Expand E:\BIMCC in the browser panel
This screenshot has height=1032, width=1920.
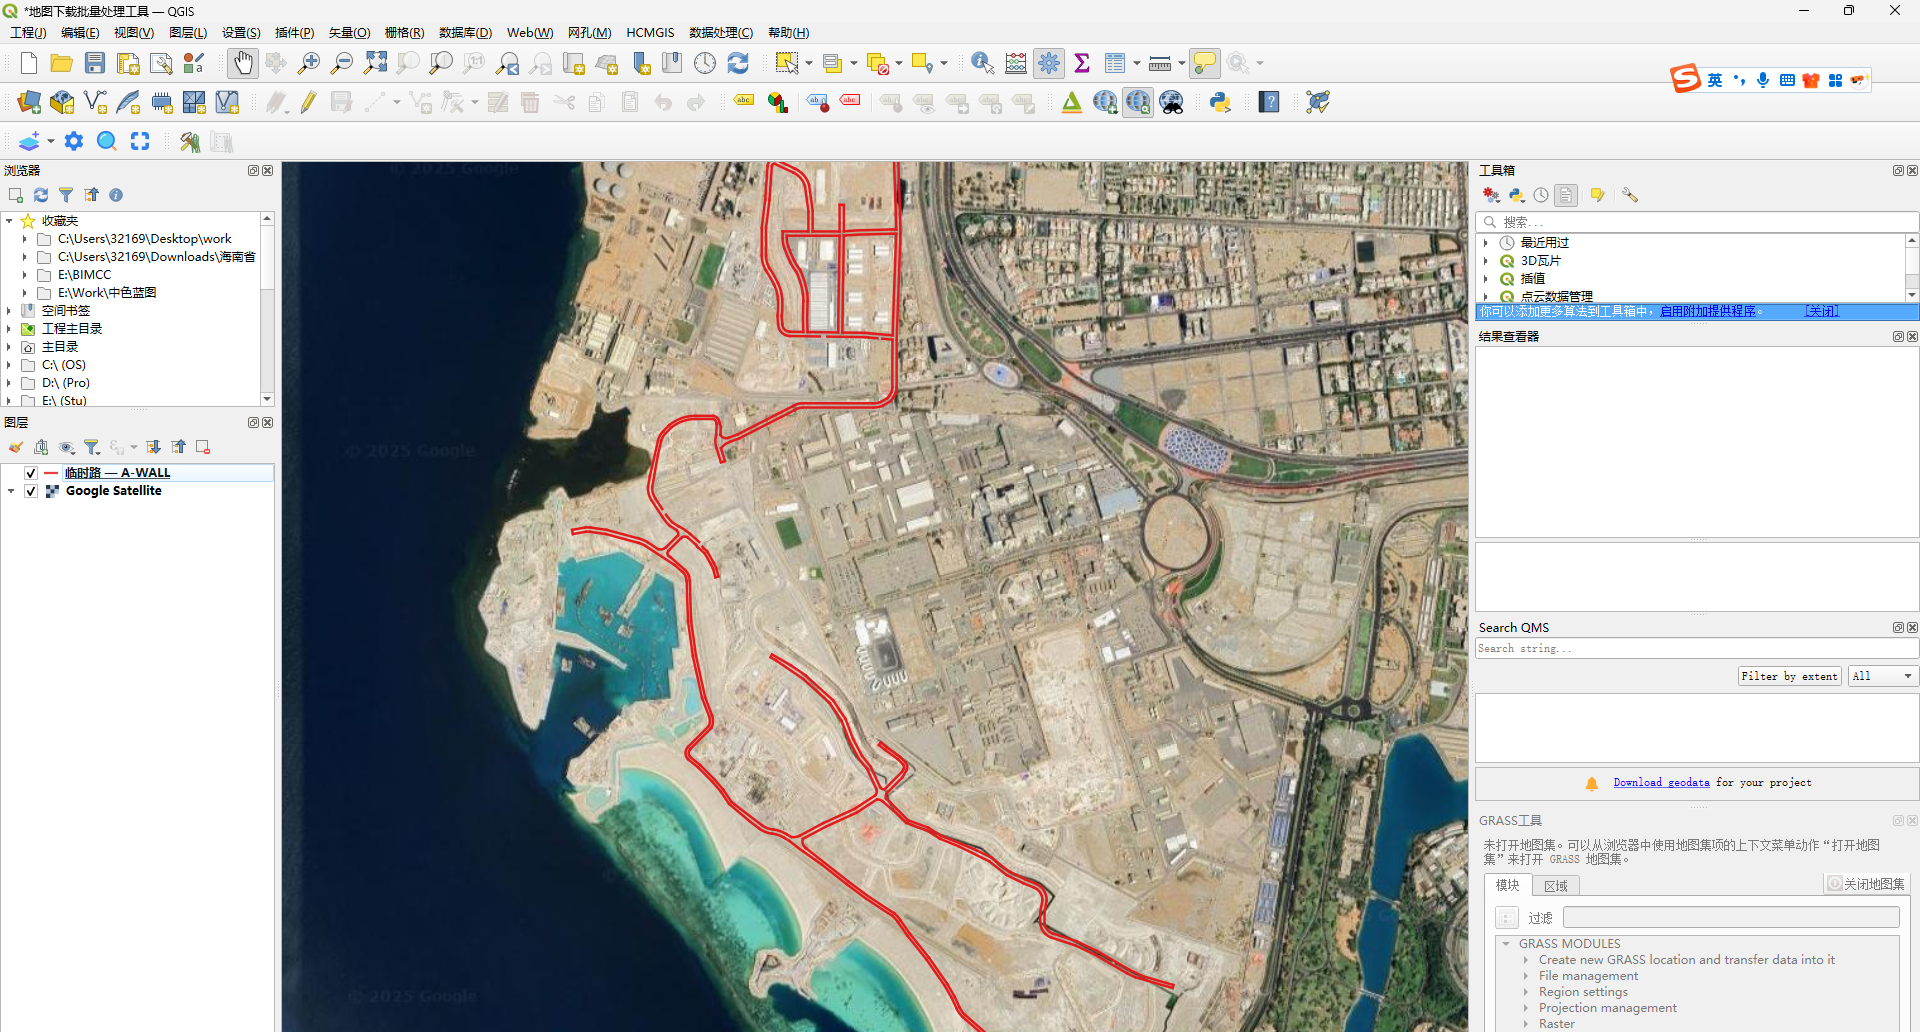[x=24, y=274]
